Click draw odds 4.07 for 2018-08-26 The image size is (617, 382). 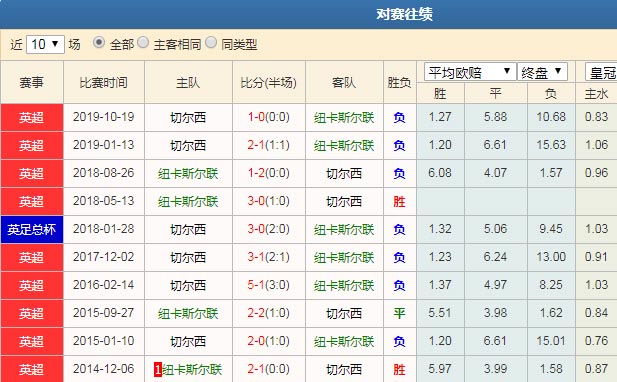tap(495, 173)
